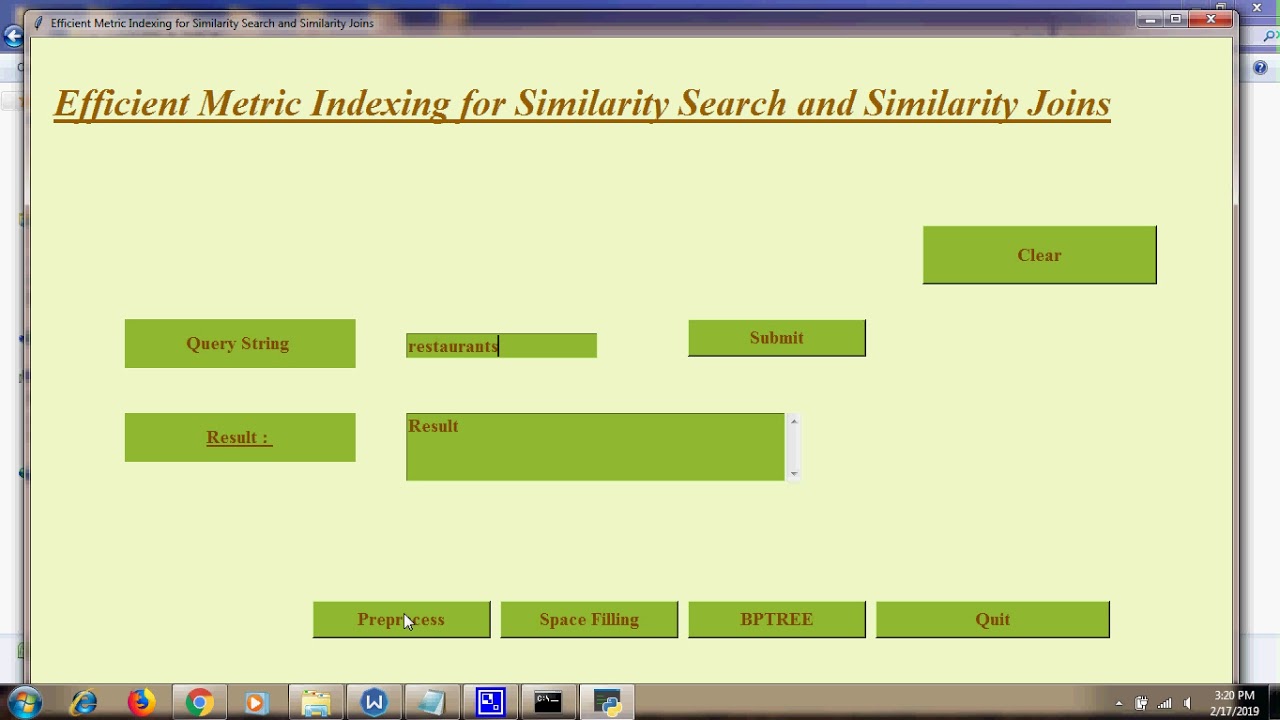Open the notepad-style taskbar icon

432,703
